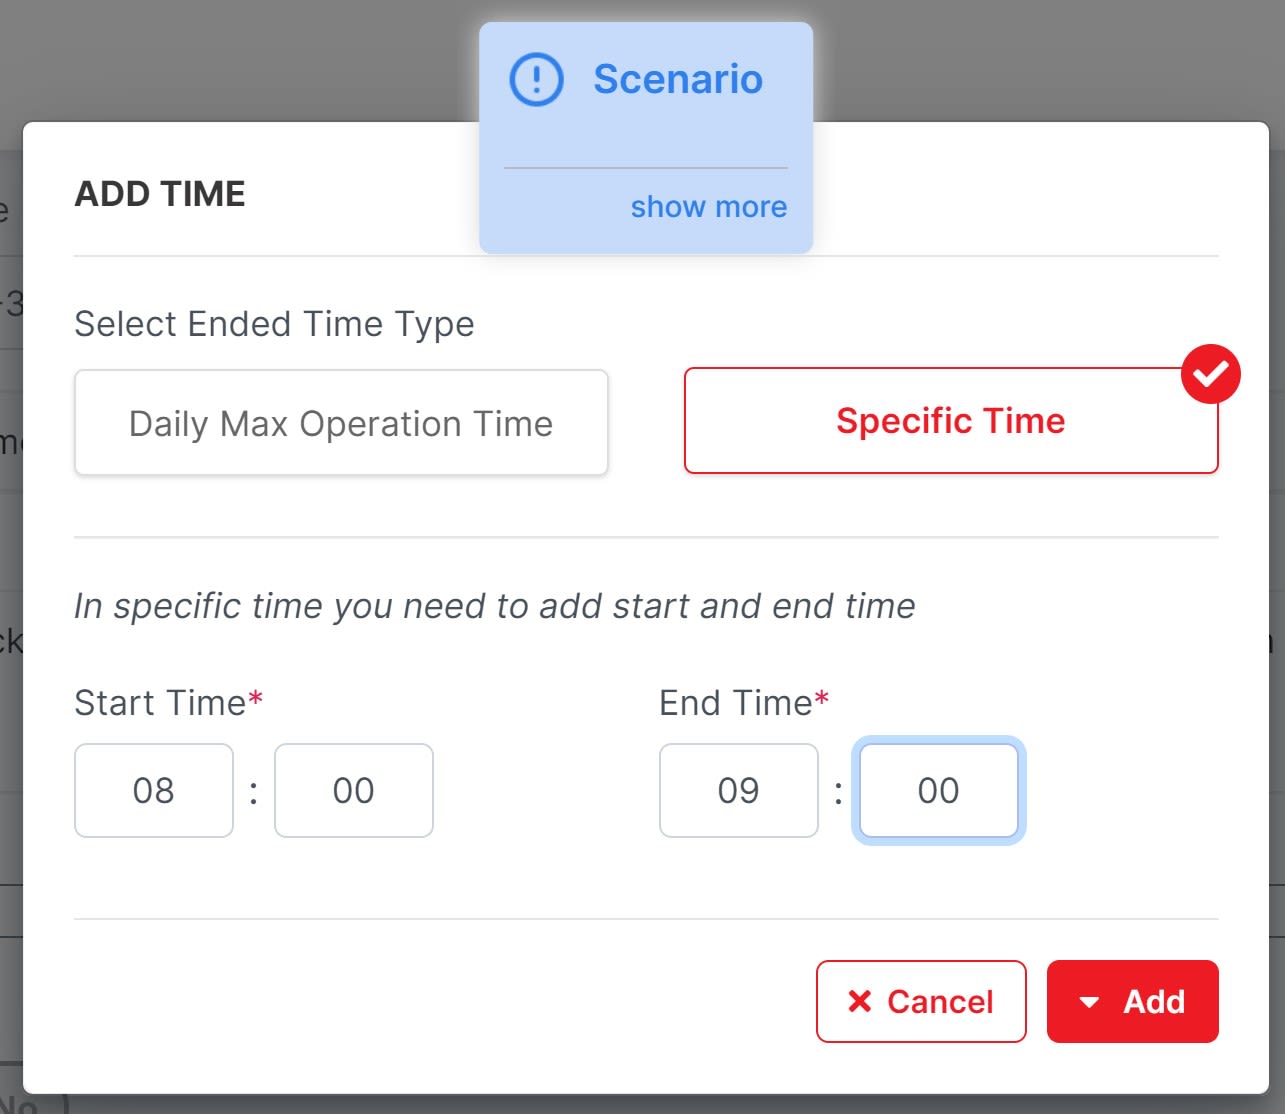1285x1114 pixels.
Task: Click the Select Ended Time Type label
Action: (x=274, y=324)
